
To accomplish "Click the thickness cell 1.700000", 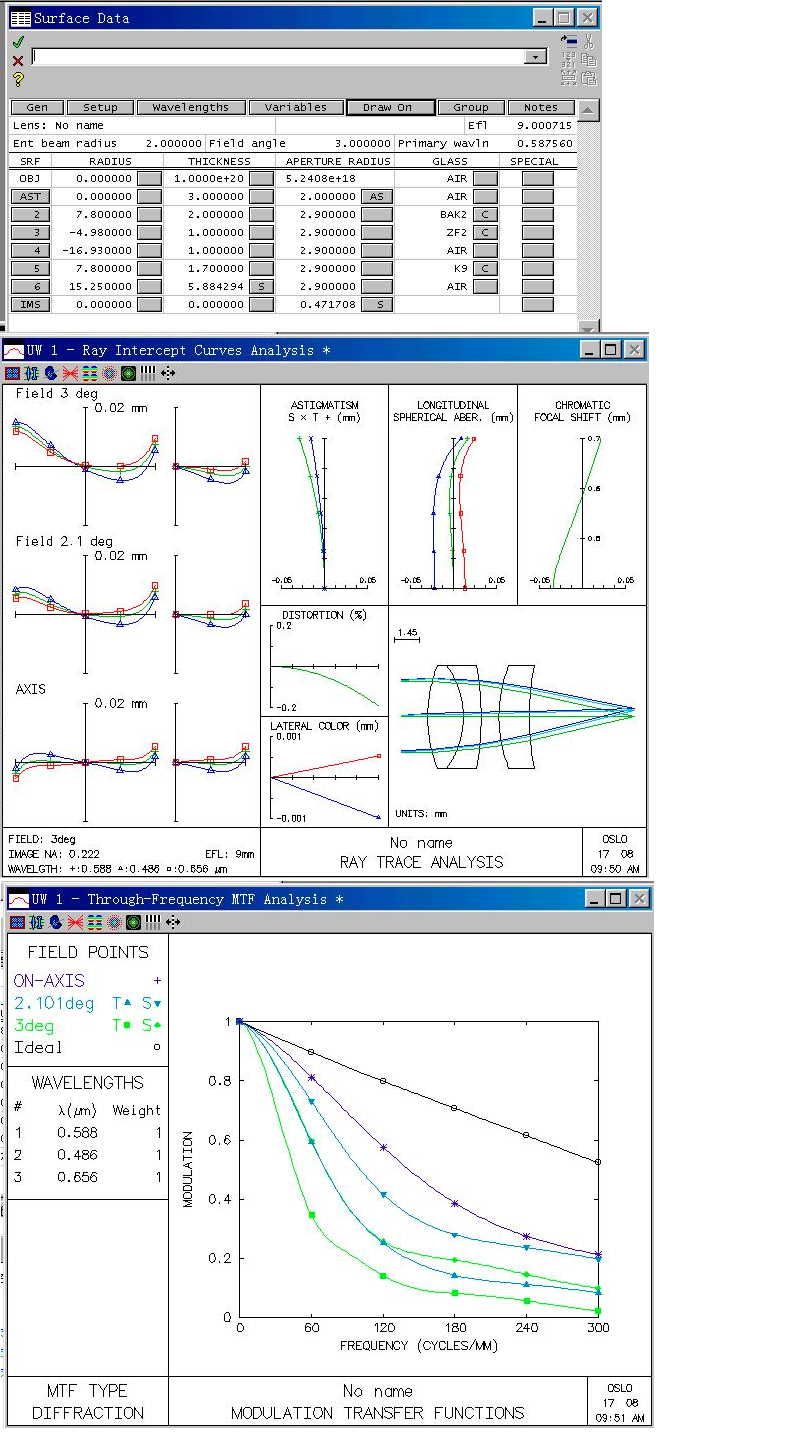I will tap(216, 268).
